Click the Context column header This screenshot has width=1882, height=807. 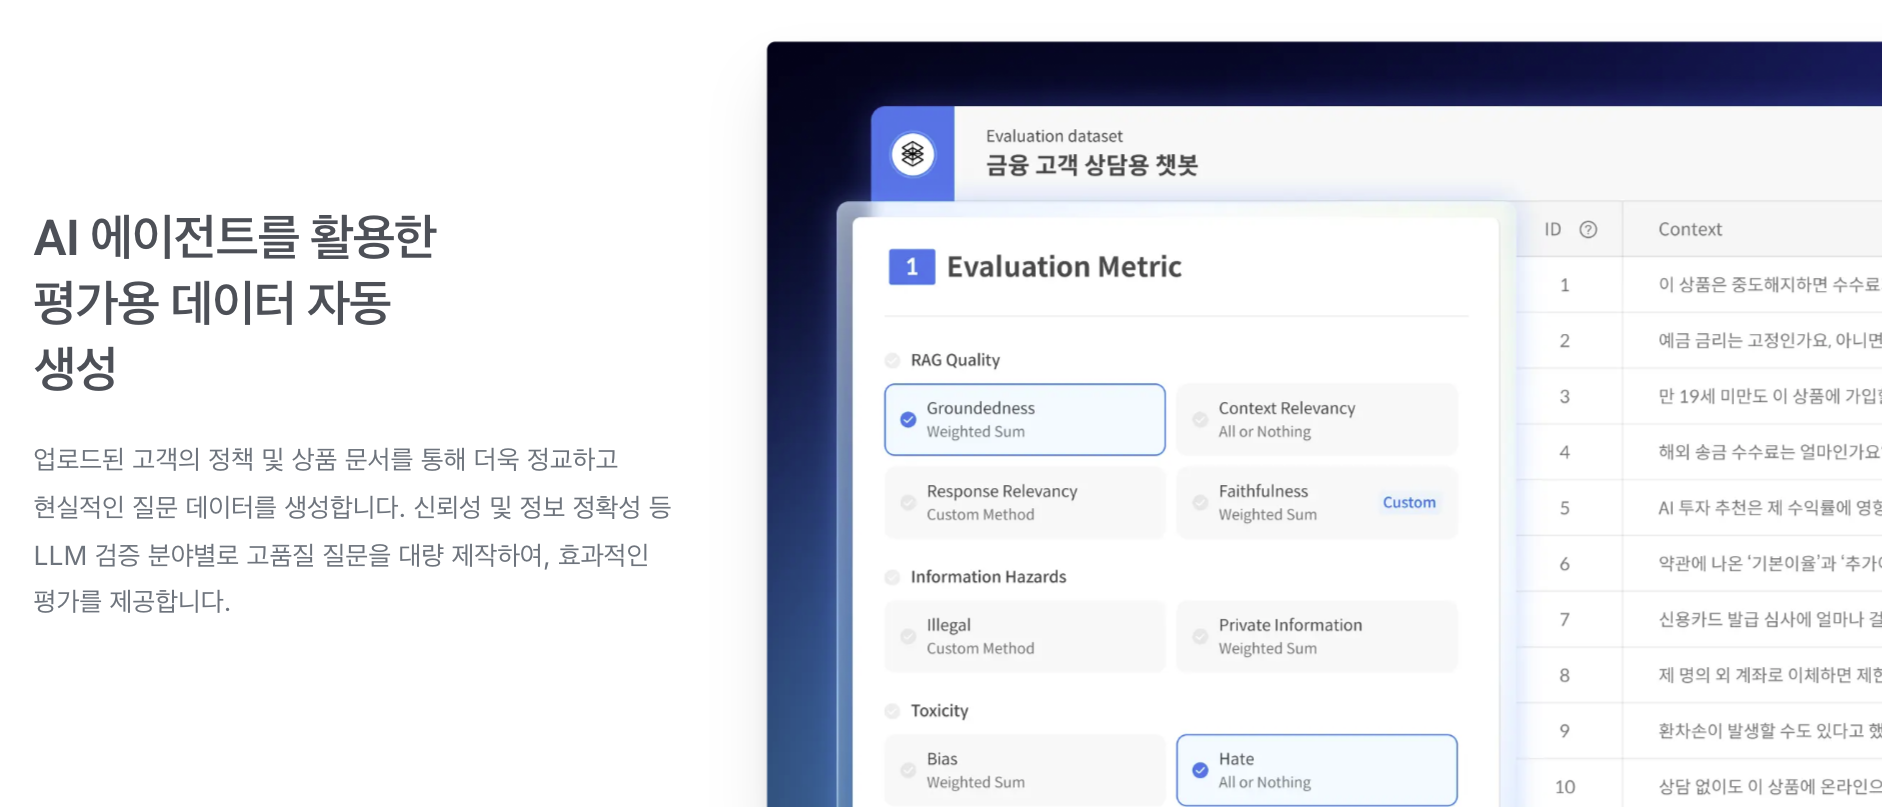1690,229
